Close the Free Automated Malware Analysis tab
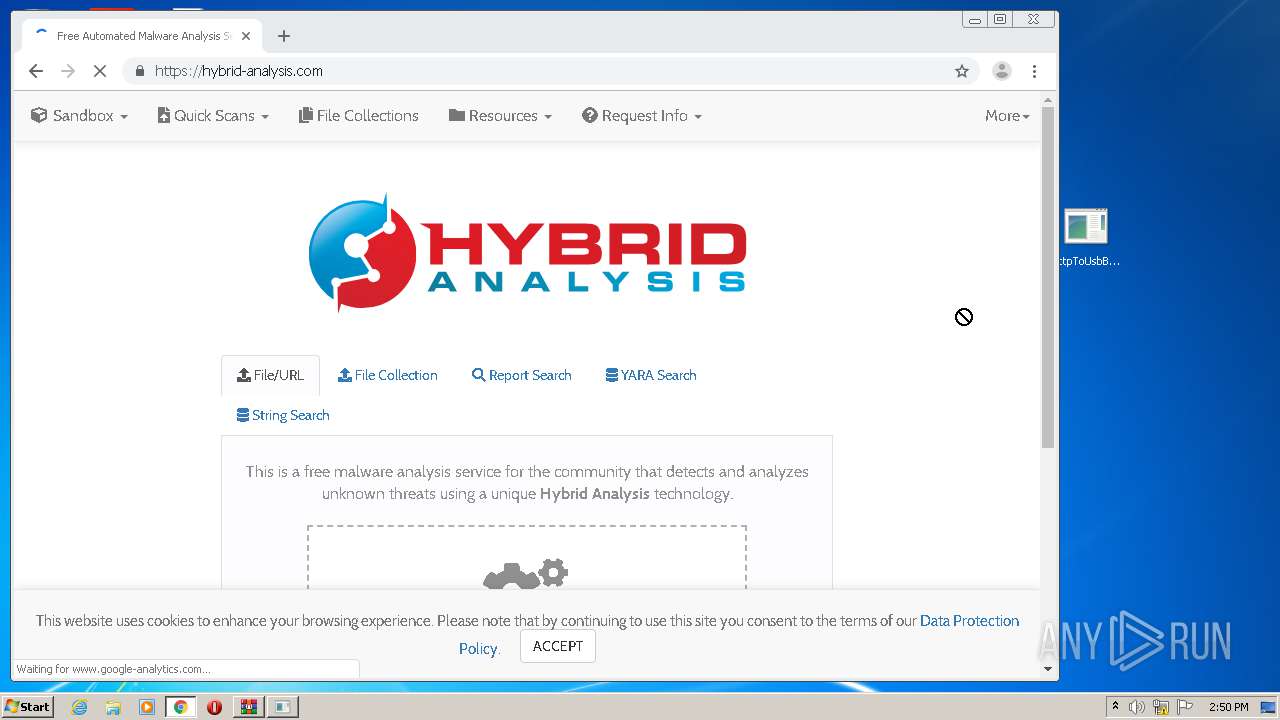The width and height of the screenshot is (1280, 720). coord(246,36)
